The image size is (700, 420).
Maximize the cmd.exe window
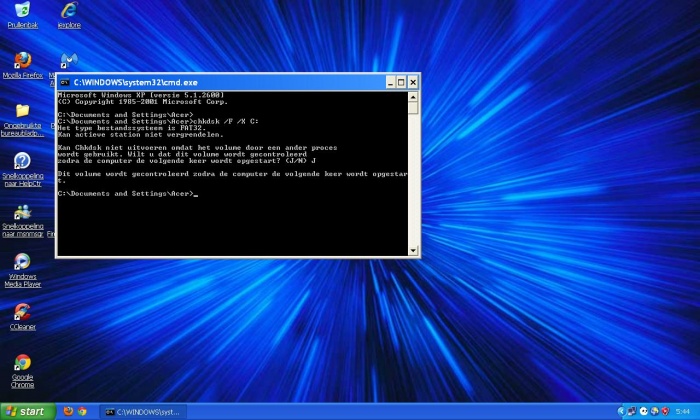coord(401,83)
